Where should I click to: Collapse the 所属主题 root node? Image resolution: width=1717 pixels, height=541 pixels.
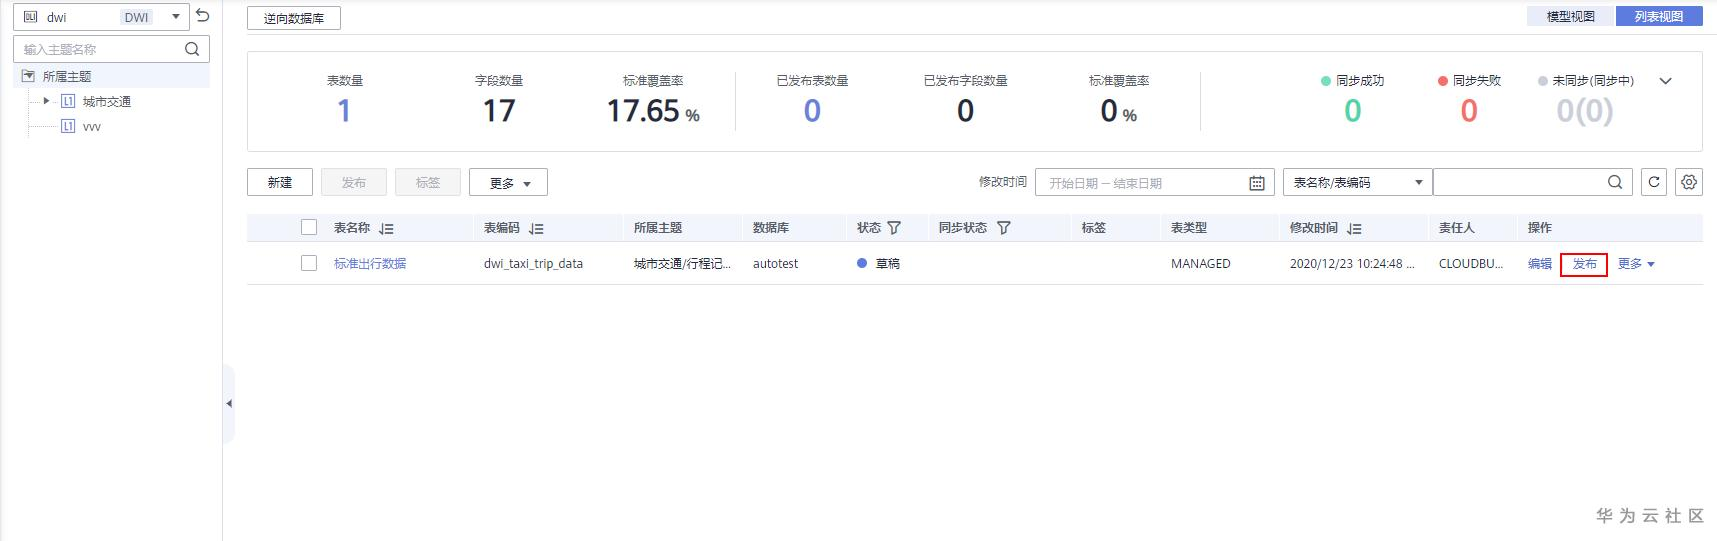pos(28,76)
